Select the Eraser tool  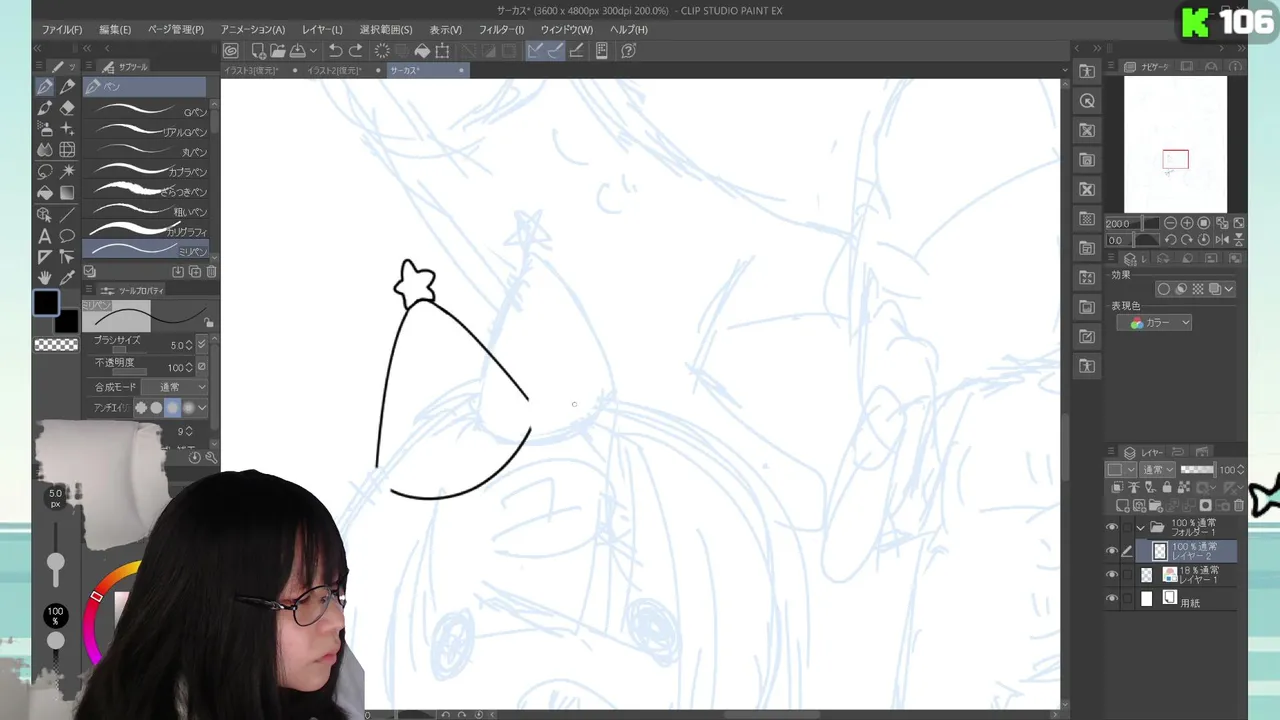pyautogui.click(x=67, y=108)
